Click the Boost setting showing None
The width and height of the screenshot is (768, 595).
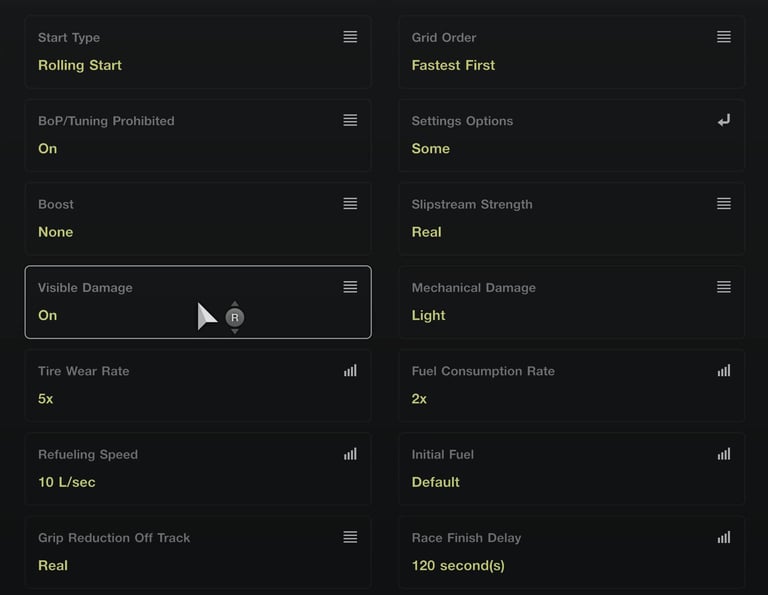pyautogui.click(x=56, y=232)
